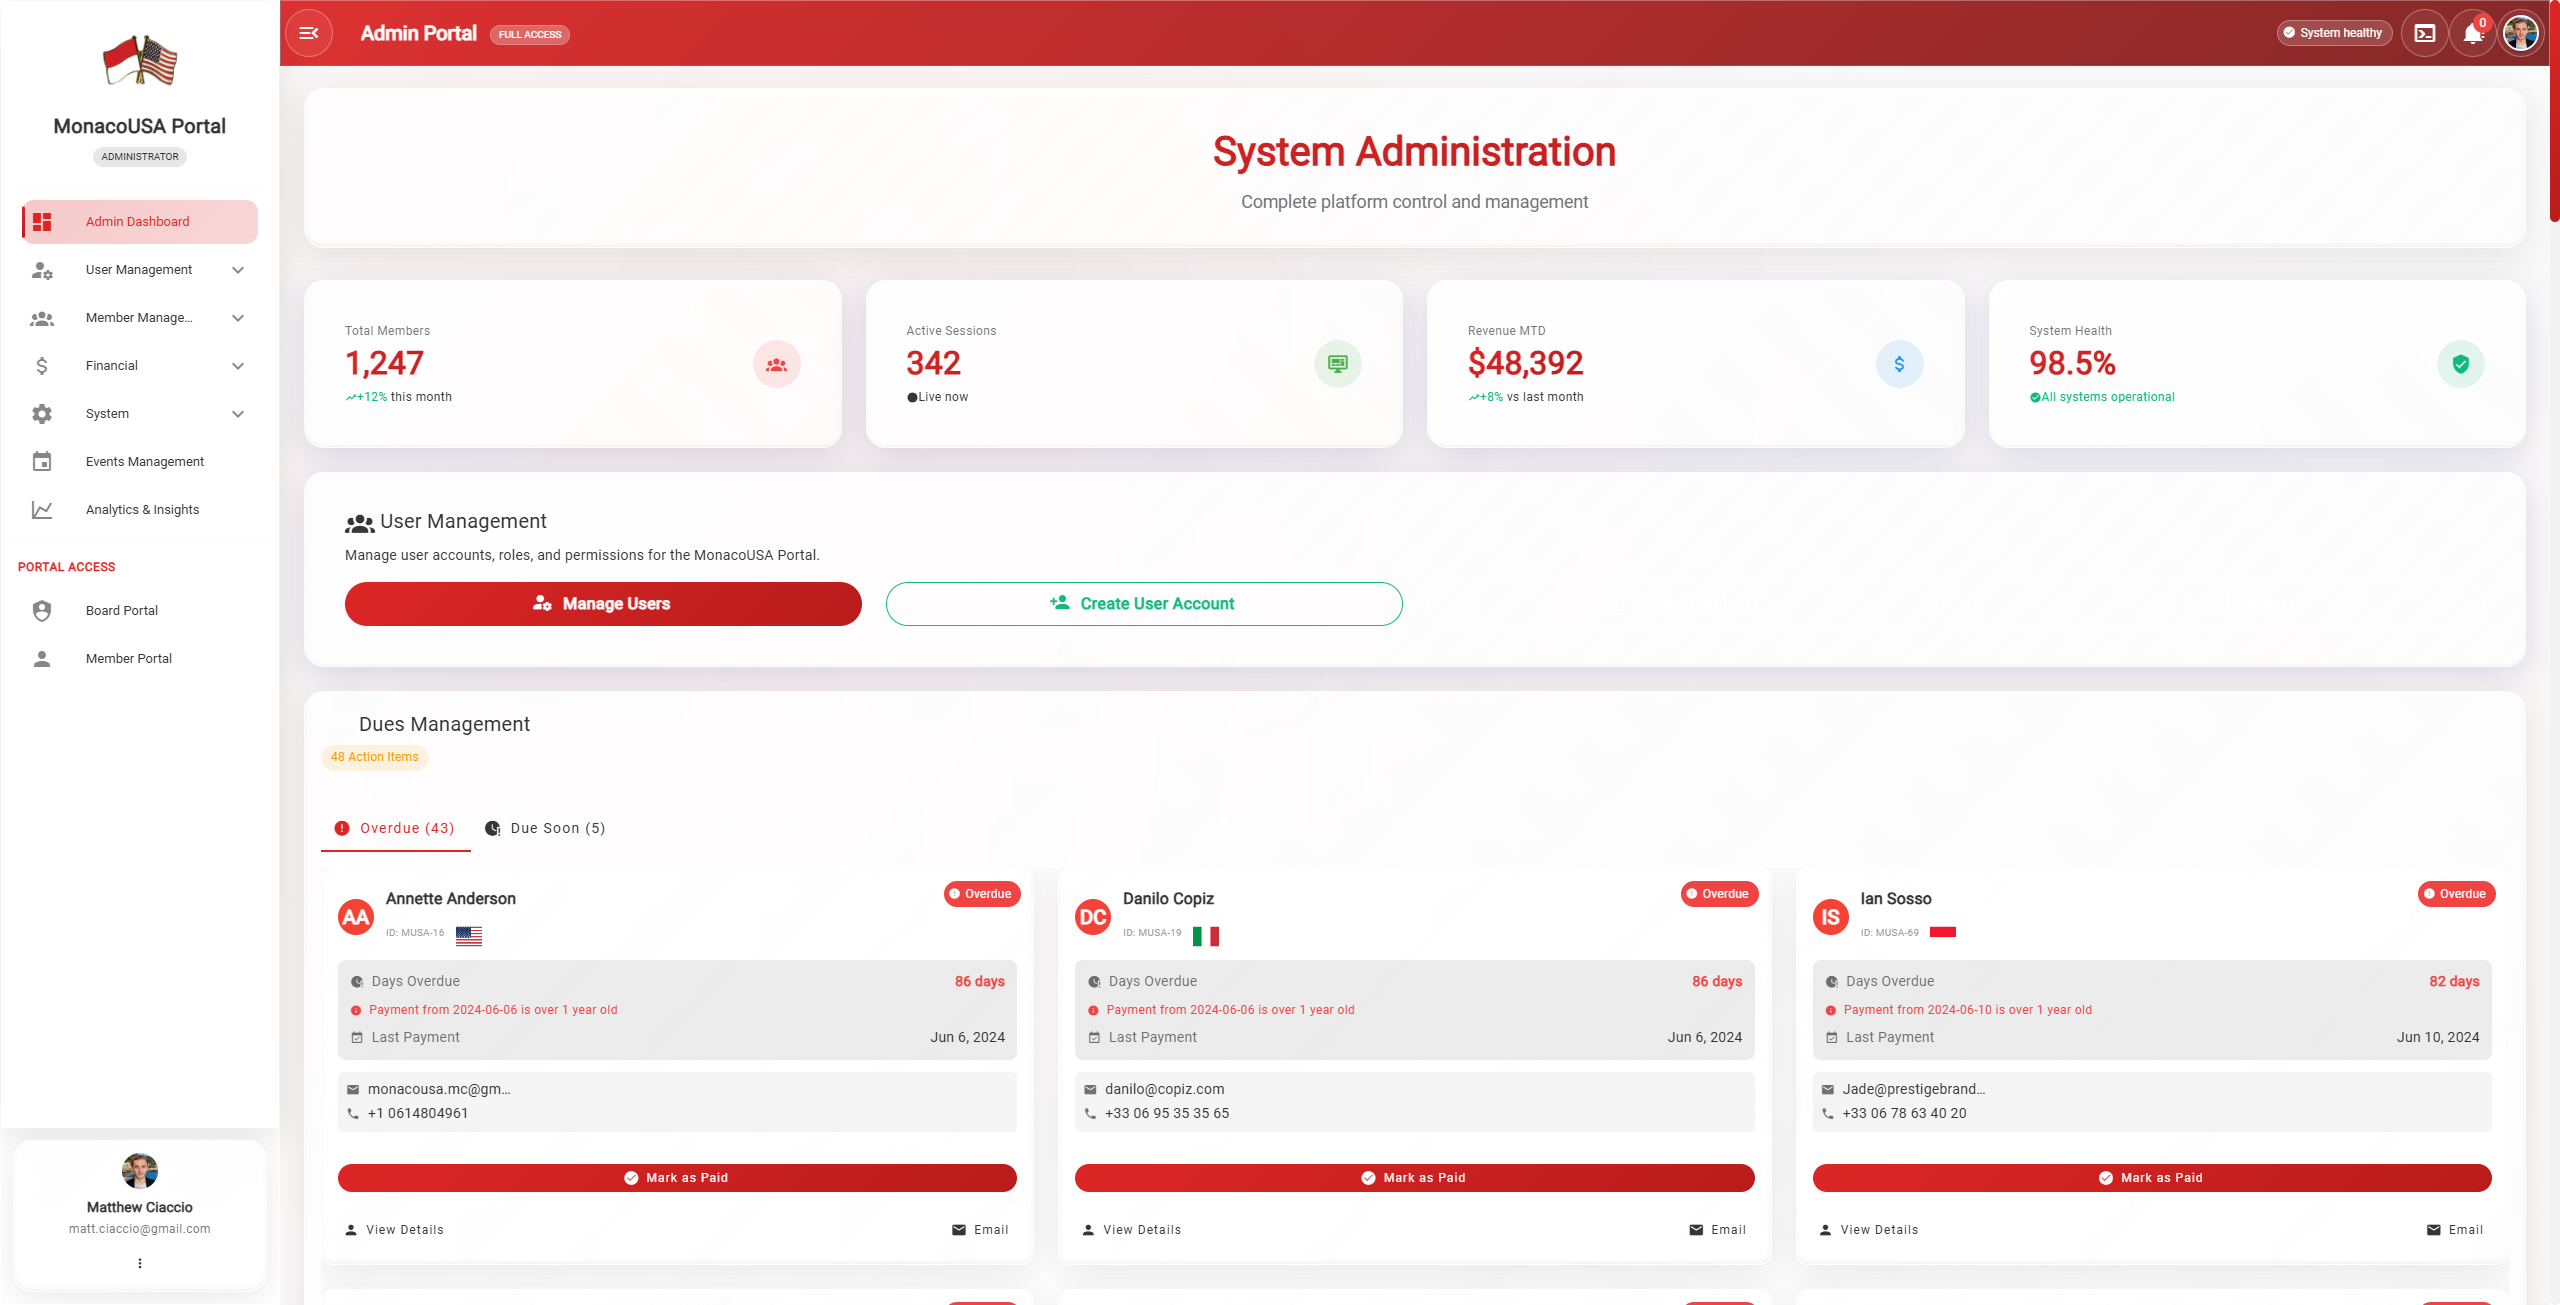Expand the Member Management sidebar section
Screen dimensions: 2560x1305
(139, 318)
